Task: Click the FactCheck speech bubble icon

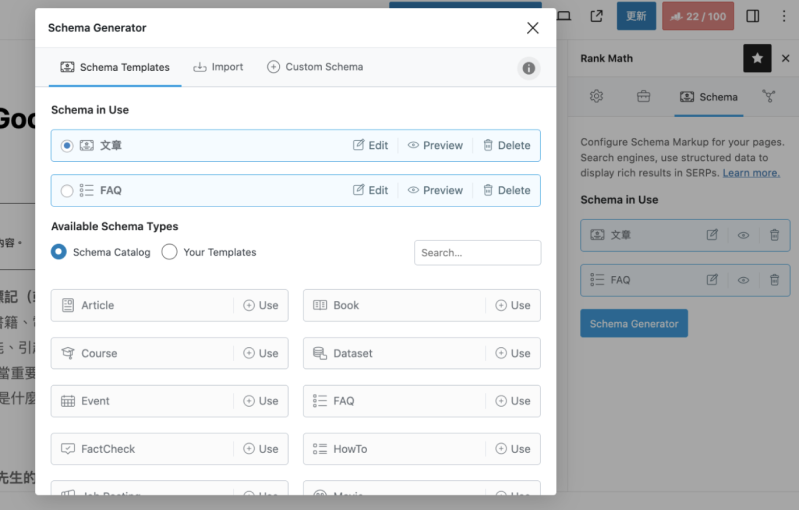Action: point(68,449)
